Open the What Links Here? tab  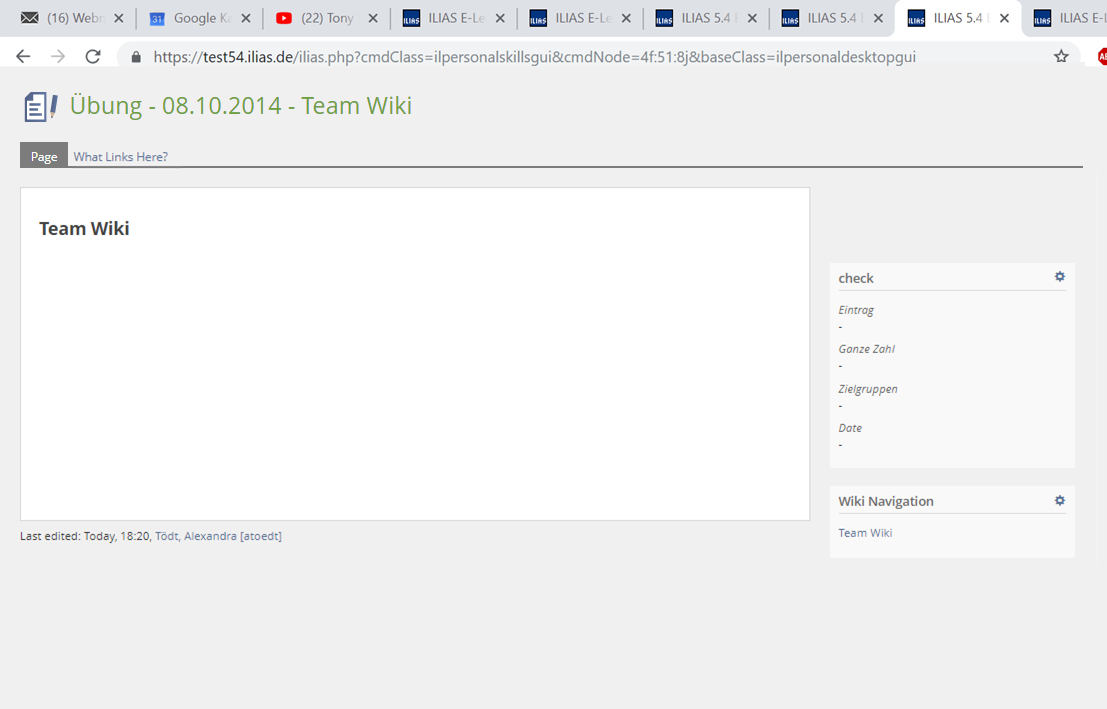point(120,156)
